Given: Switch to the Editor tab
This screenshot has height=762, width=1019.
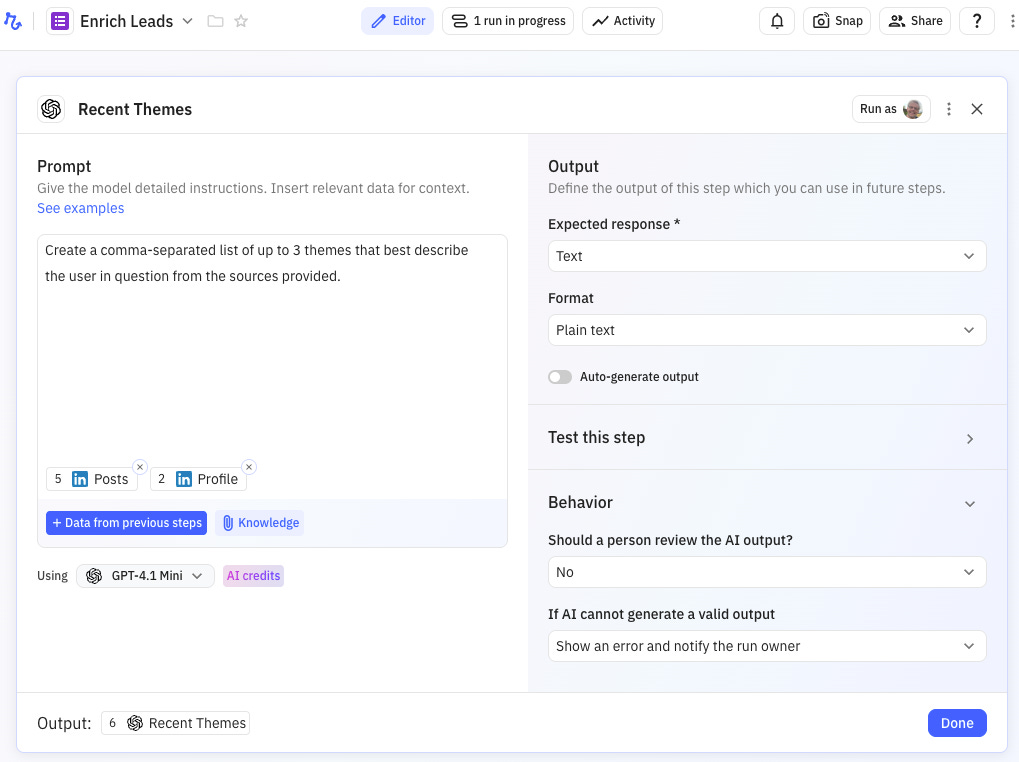Looking at the screenshot, I should click(397, 21).
